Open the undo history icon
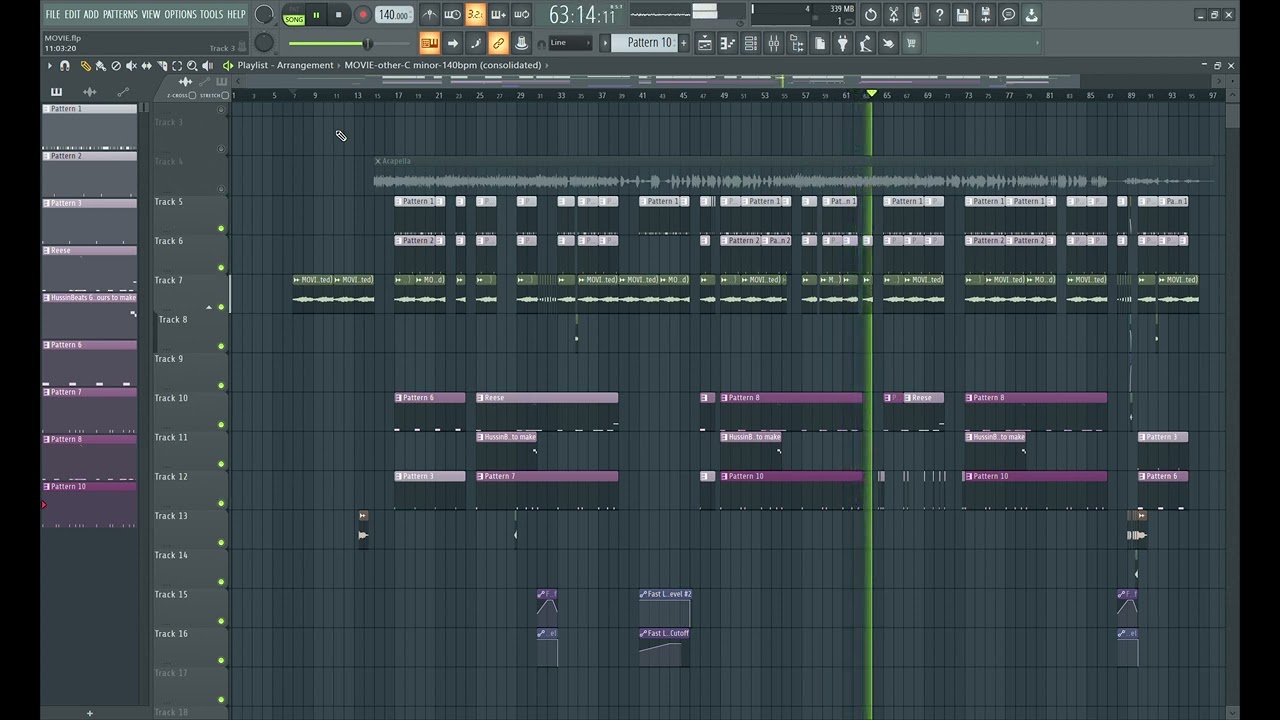This screenshot has height=720, width=1280. pyautogui.click(x=871, y=15)
